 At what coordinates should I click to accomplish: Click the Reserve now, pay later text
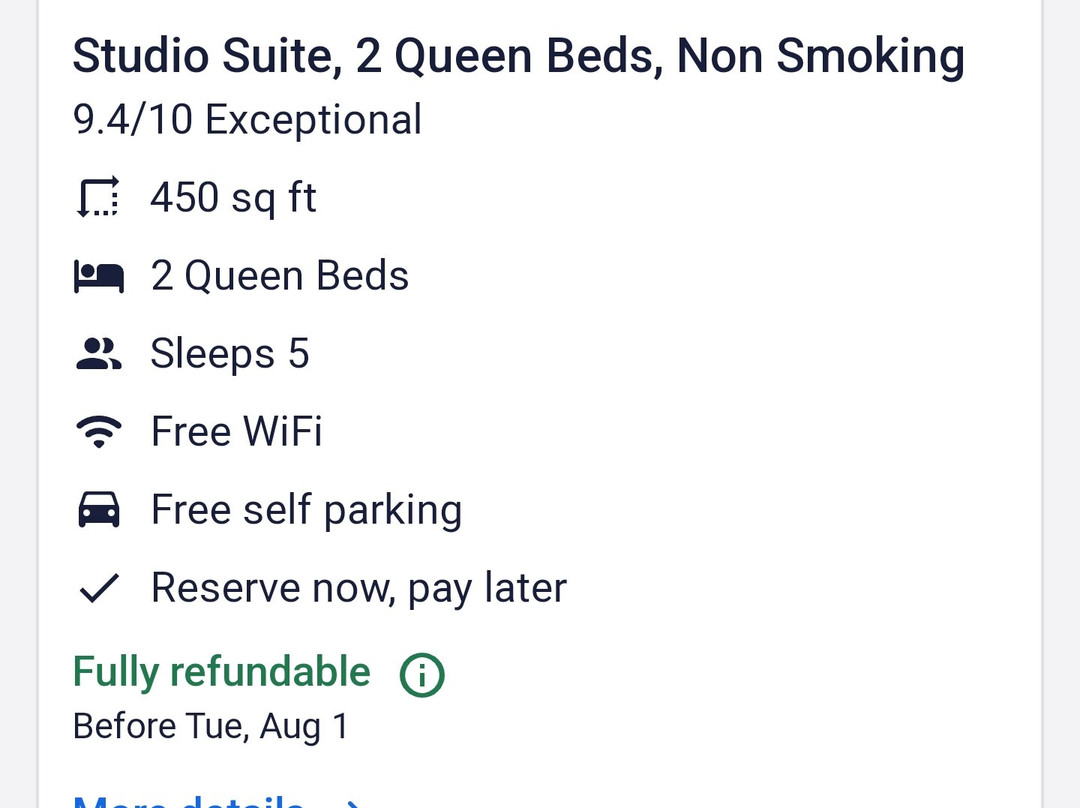pyautogui.click(x=358, y=587)
